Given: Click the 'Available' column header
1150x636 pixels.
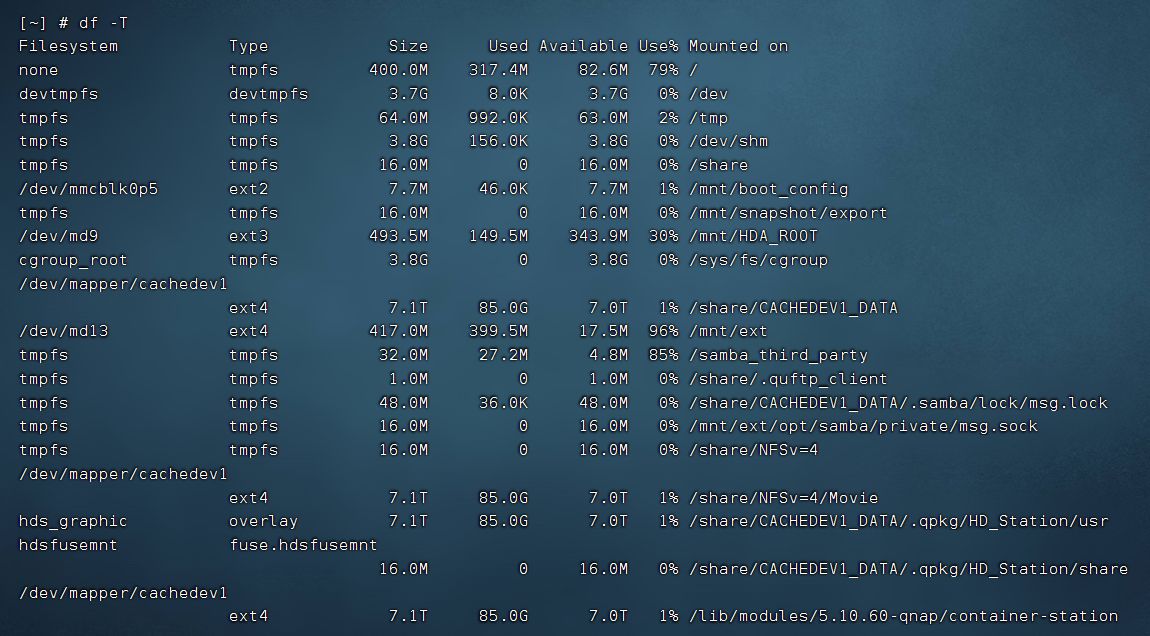Looking at the screenshot, I should [584, 46].
